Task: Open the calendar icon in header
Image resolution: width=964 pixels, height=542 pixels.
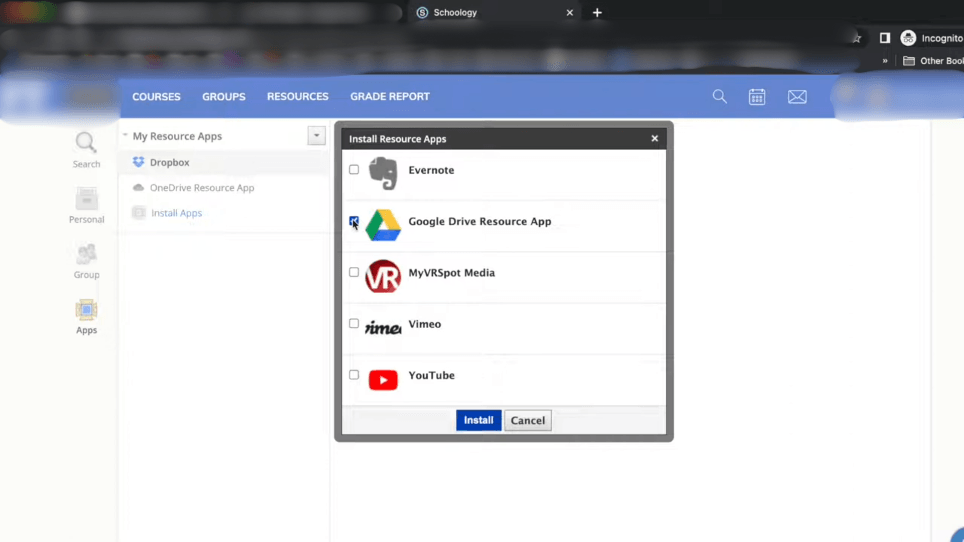Action: tap(757, 96)
